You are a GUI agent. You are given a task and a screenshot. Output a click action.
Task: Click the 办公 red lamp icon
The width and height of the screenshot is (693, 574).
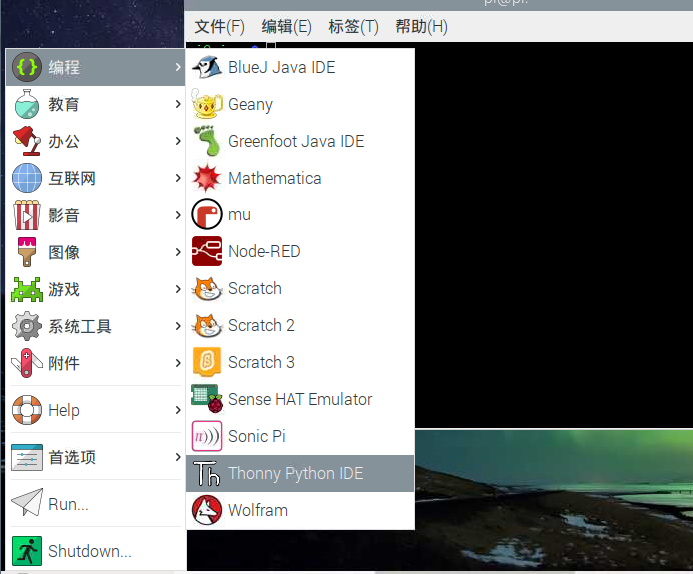click(27, 141)
